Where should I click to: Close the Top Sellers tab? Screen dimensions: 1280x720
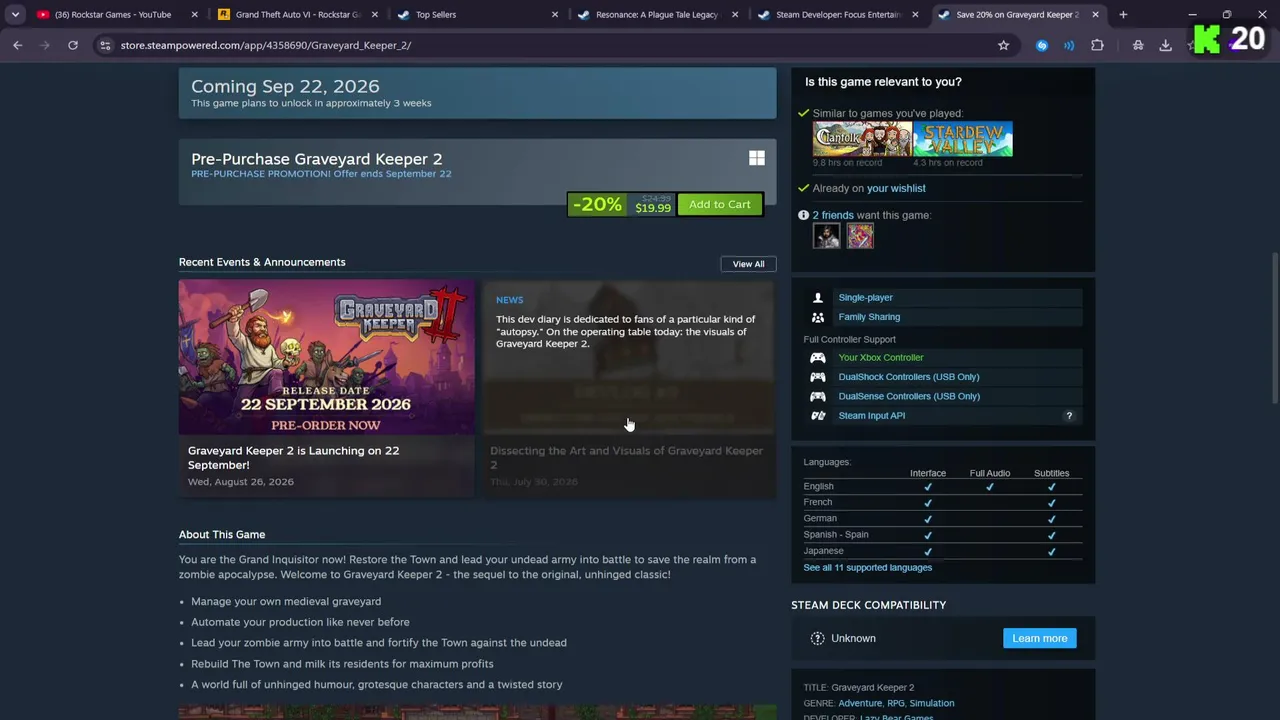[x=555, y=15]
